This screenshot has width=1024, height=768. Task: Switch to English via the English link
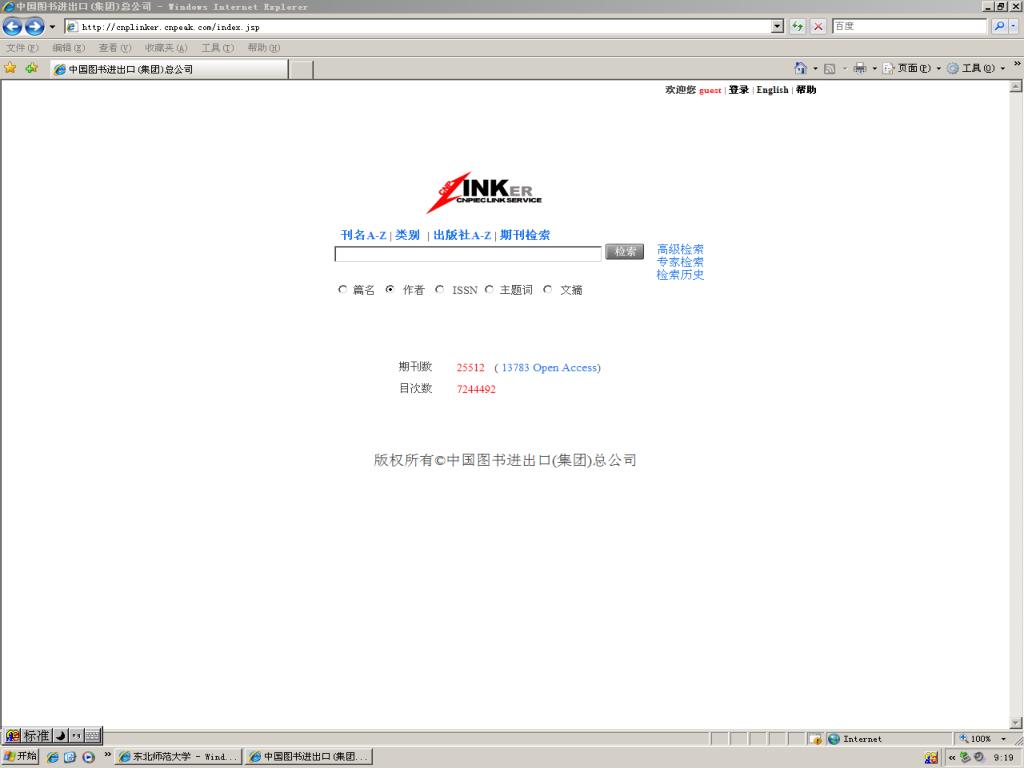[773, 90]
